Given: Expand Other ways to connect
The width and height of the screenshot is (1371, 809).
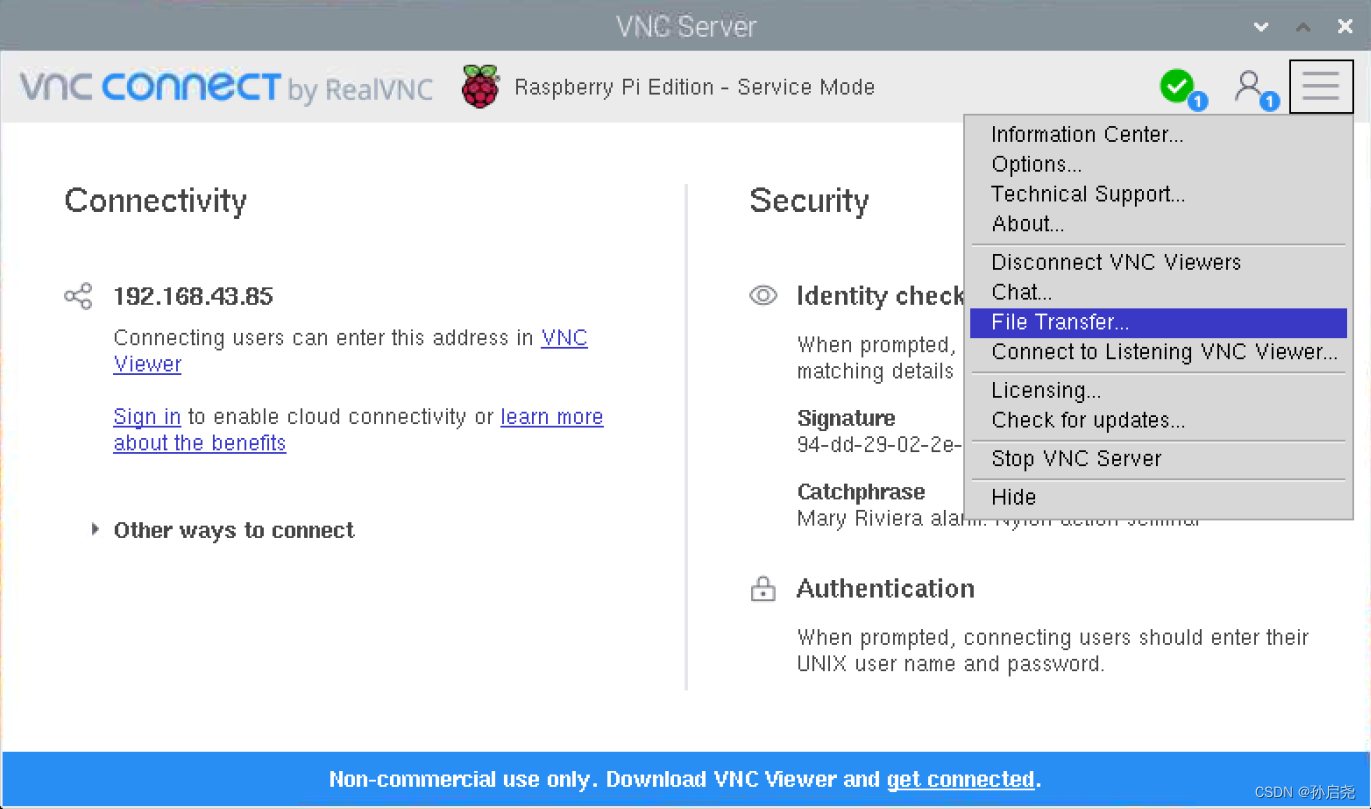Looking at the screenshot, I should [x=224, y=530].
